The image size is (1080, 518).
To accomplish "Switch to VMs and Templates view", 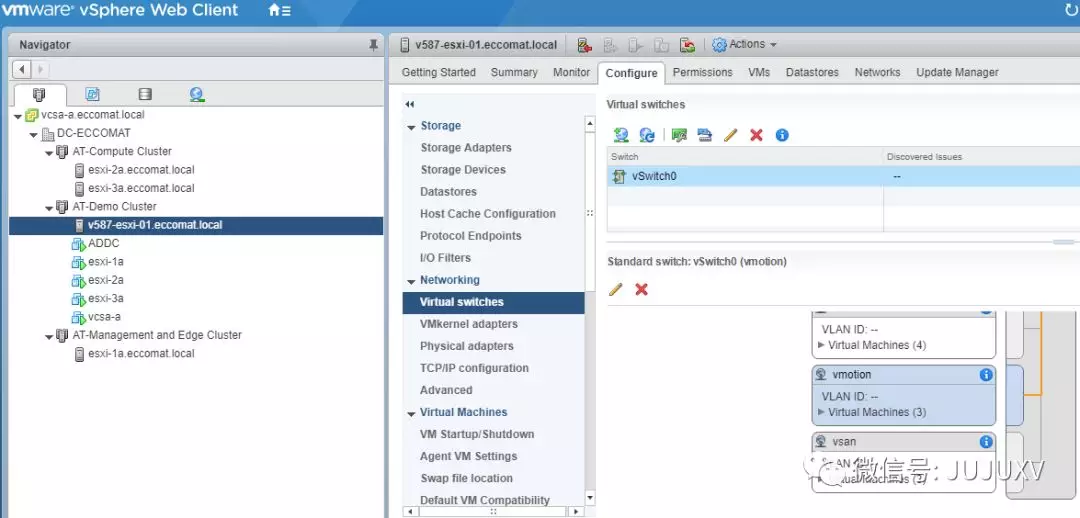I will (x=92, y=94).
